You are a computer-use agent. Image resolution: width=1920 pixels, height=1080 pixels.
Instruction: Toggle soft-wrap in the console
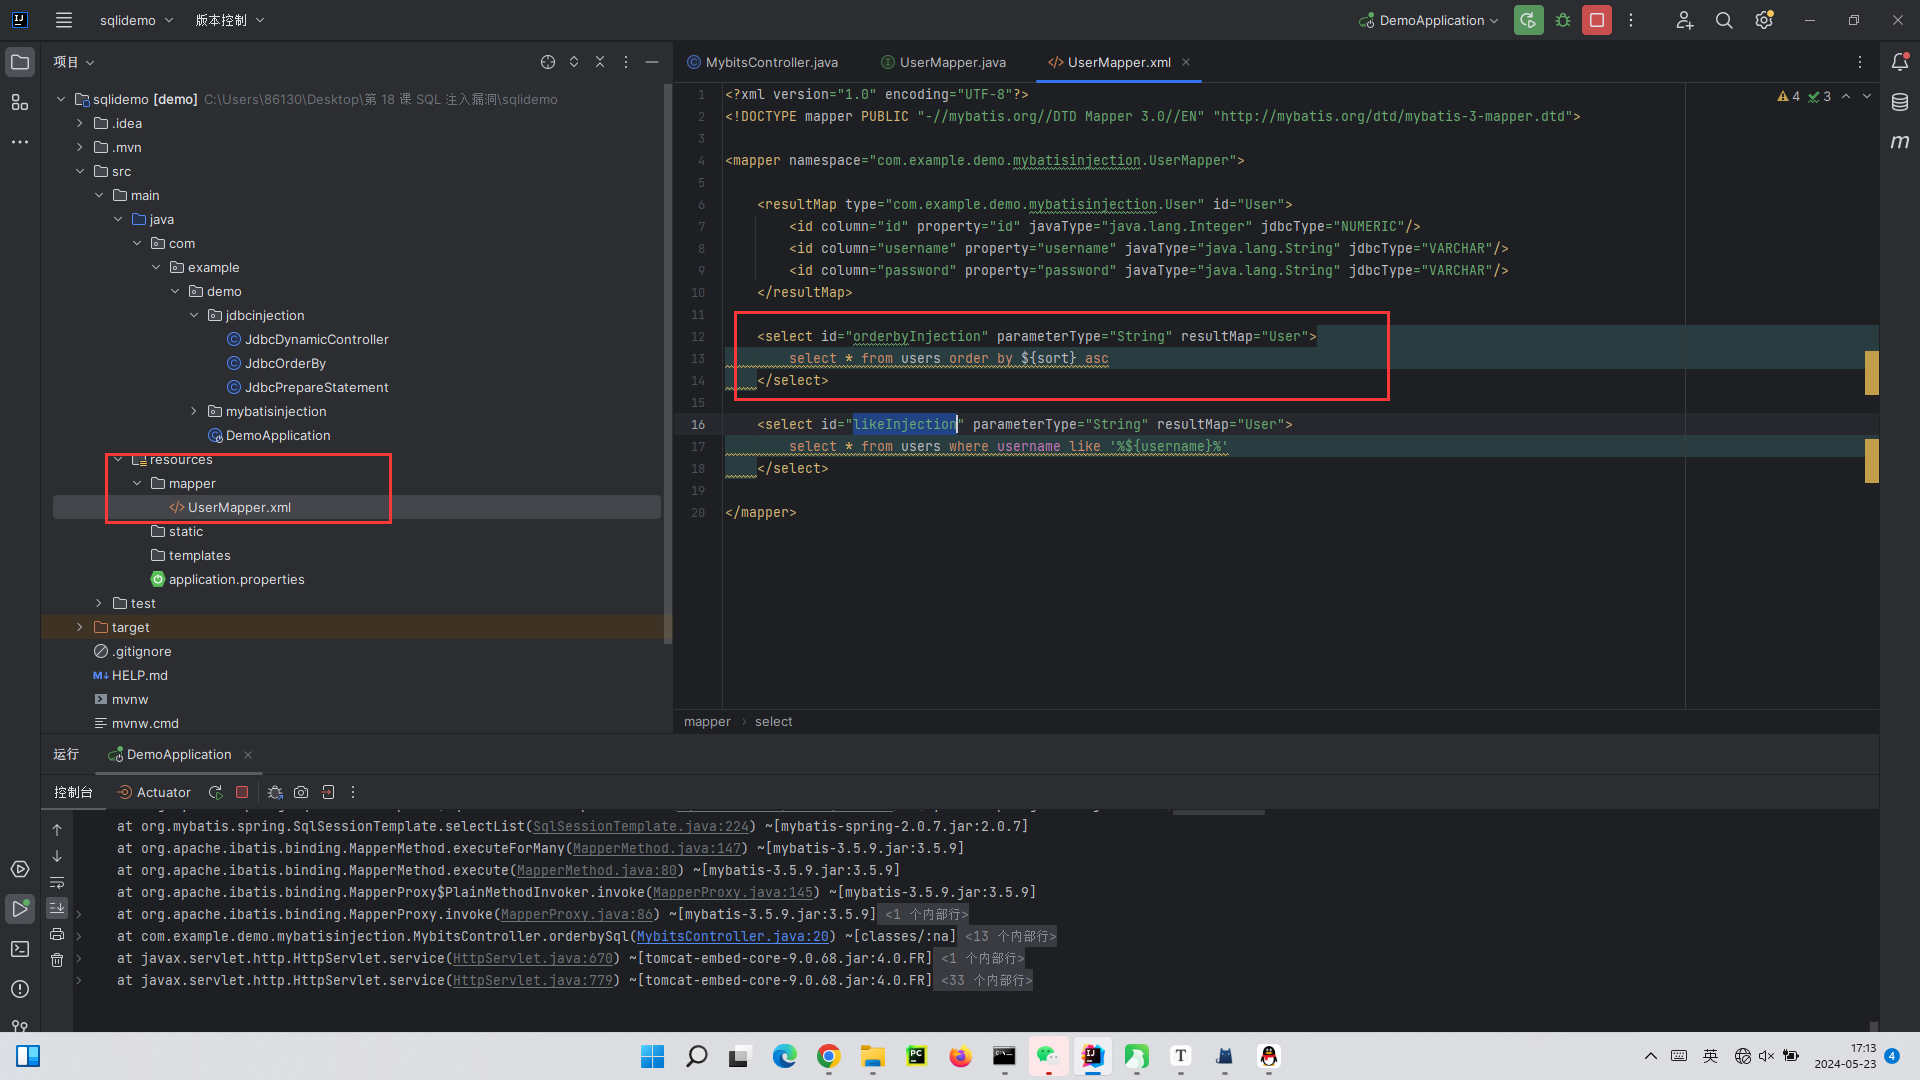pos(57,883)
